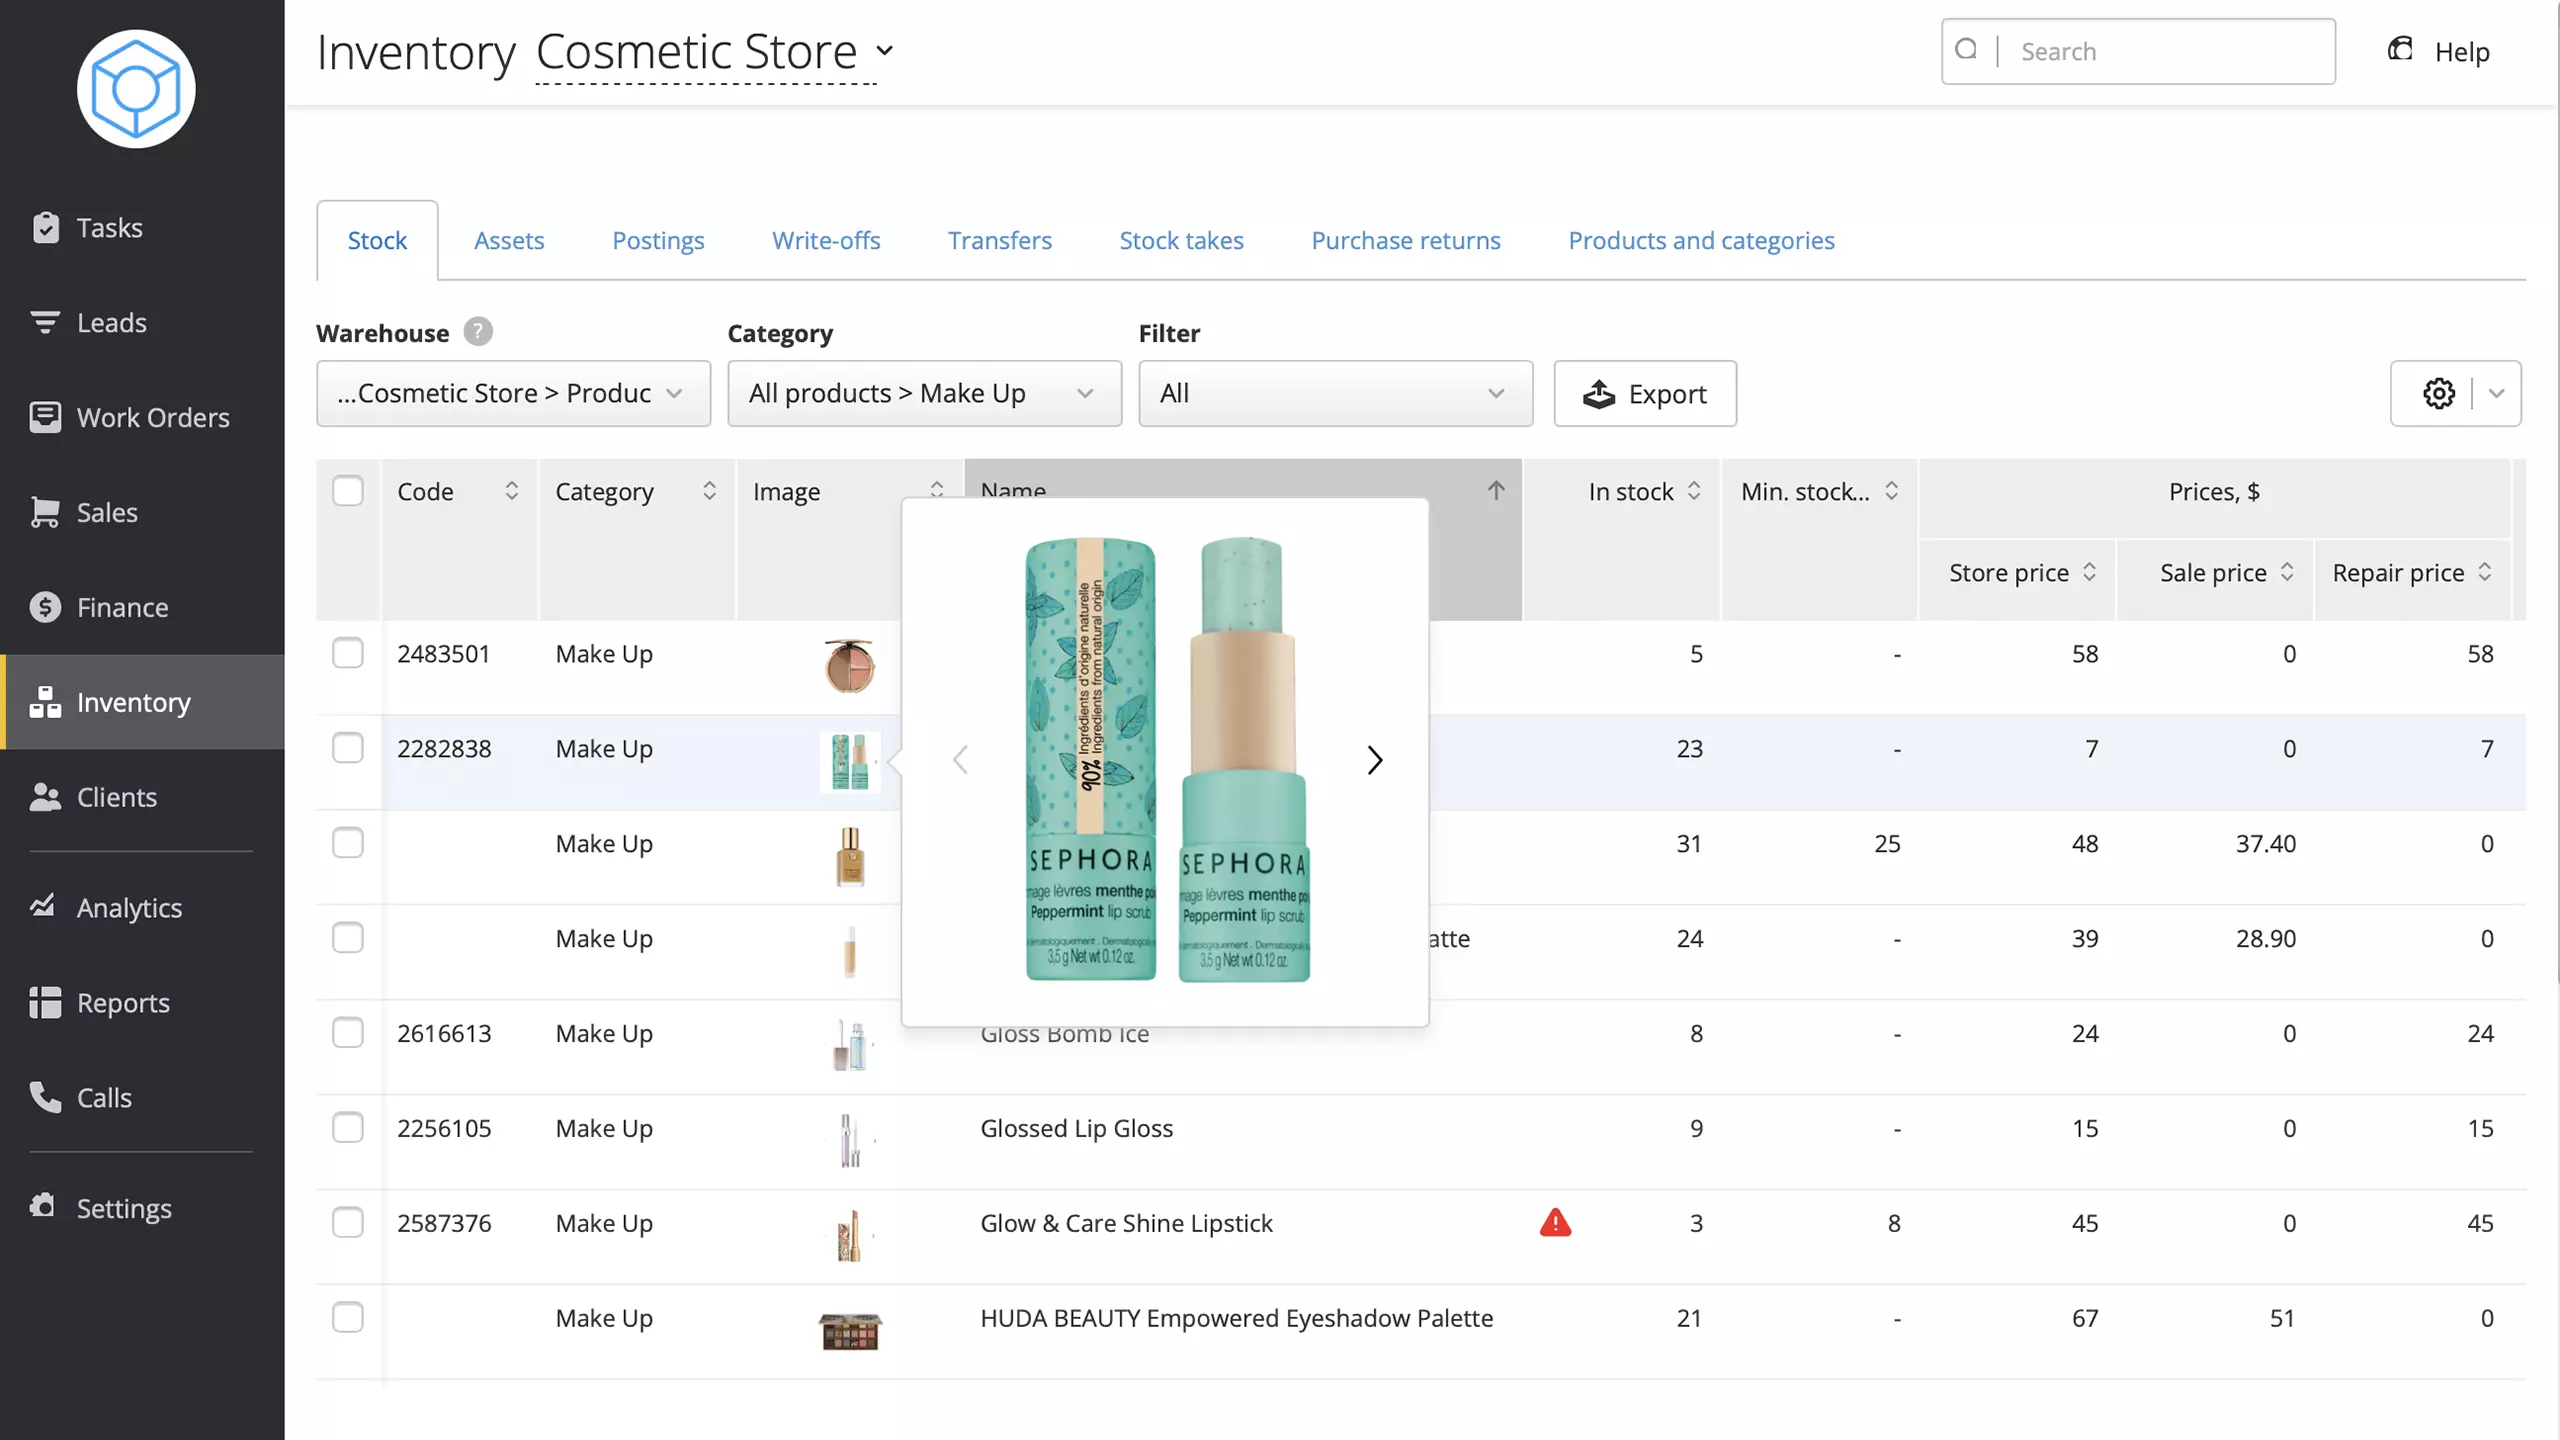Sort by Min. stock column
Image resolution: width=2560 pixels, height=1440 pixels.
1891,491
